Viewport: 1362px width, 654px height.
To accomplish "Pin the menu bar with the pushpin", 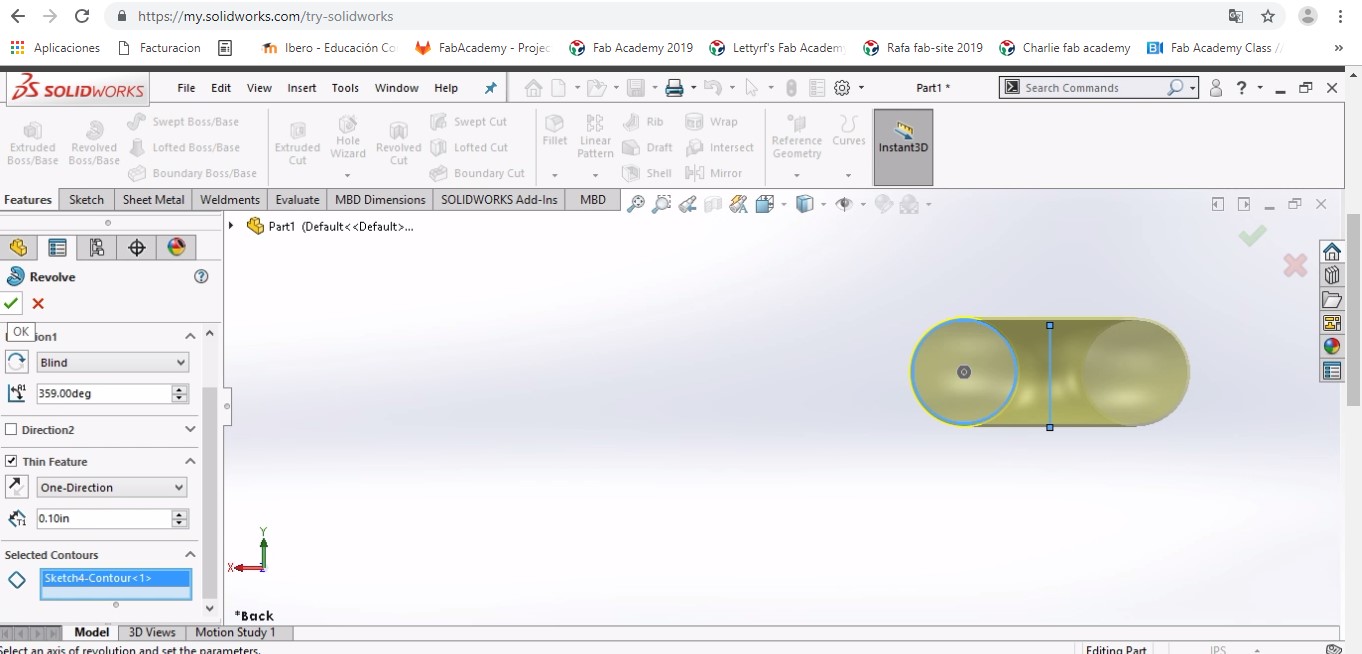I will pyautogui.click(x=490, y=88).
